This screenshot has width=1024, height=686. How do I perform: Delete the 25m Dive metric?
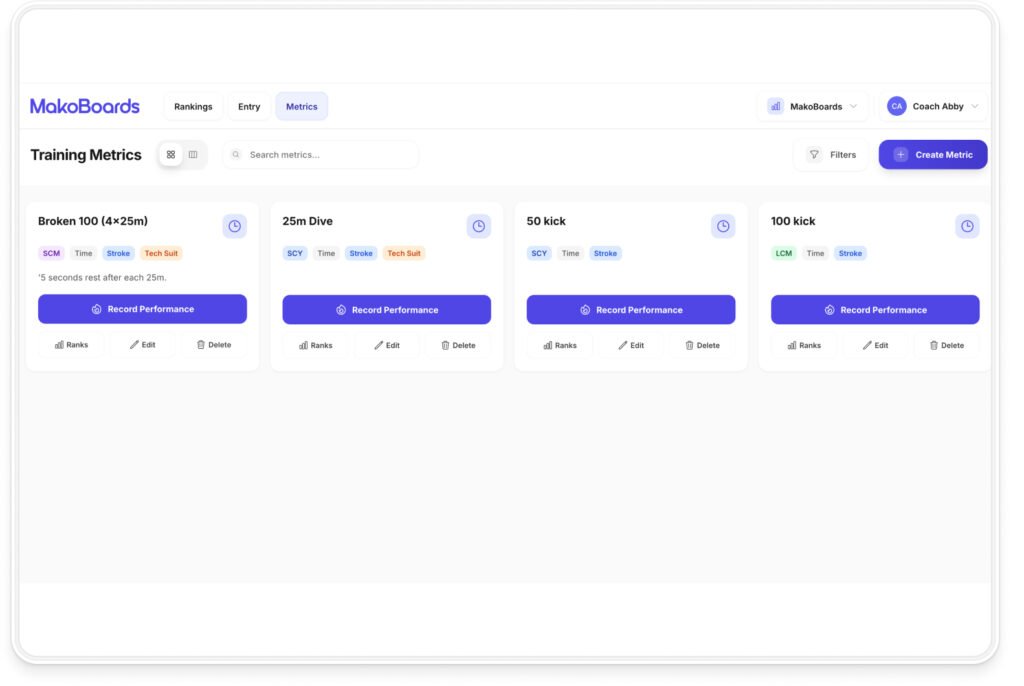point(457,345)
